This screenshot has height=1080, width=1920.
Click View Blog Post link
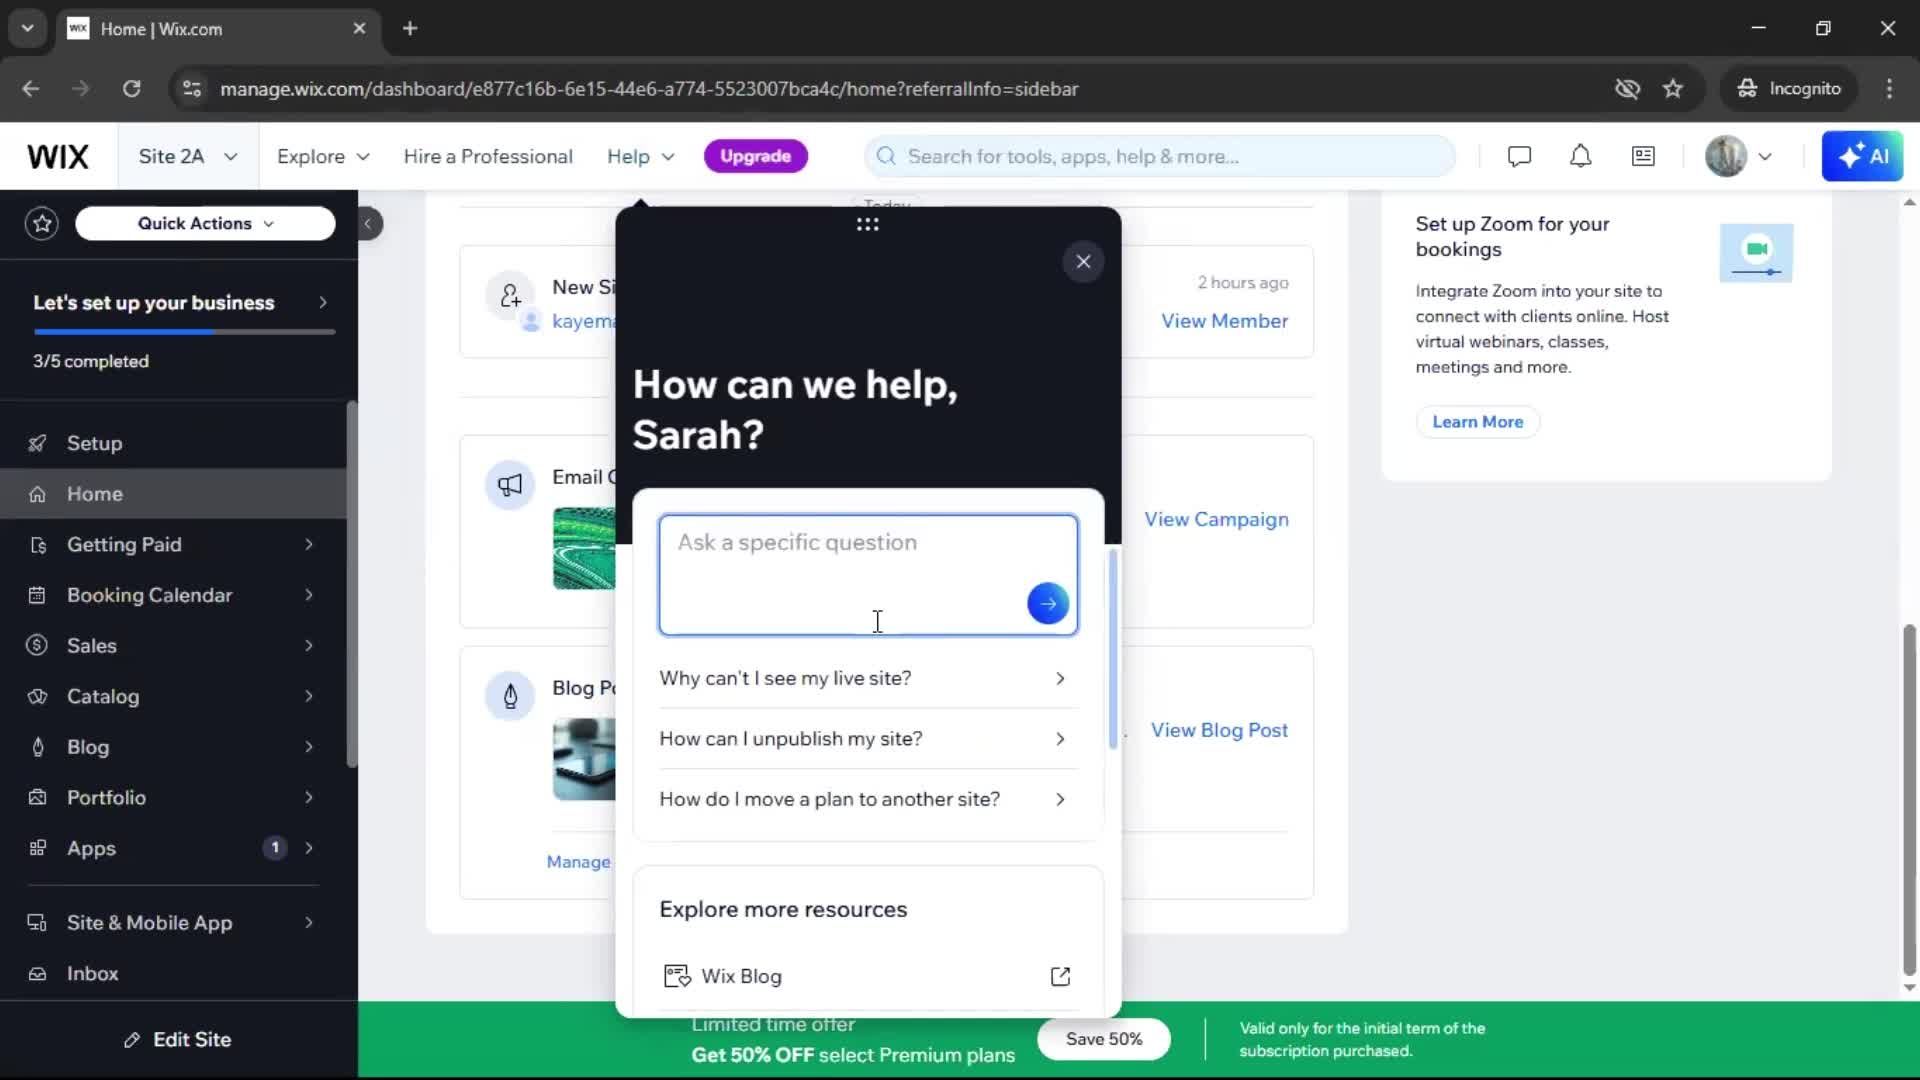[x=1219, y=731]
